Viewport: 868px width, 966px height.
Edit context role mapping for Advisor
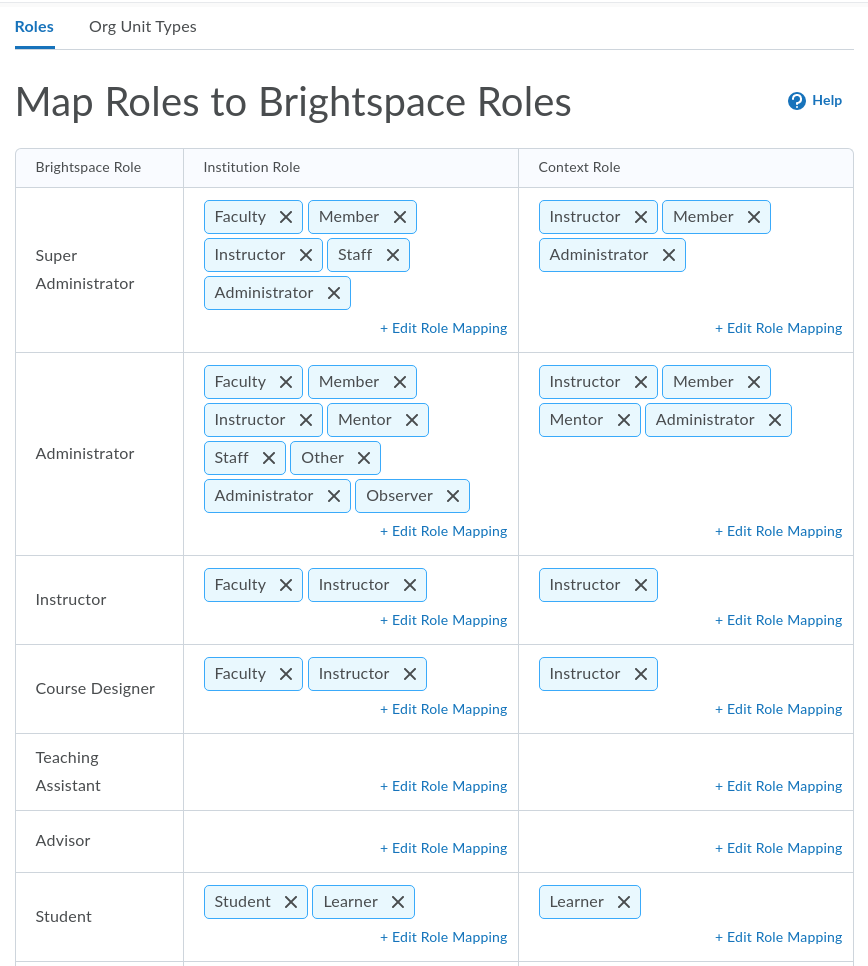click(778, 847)
